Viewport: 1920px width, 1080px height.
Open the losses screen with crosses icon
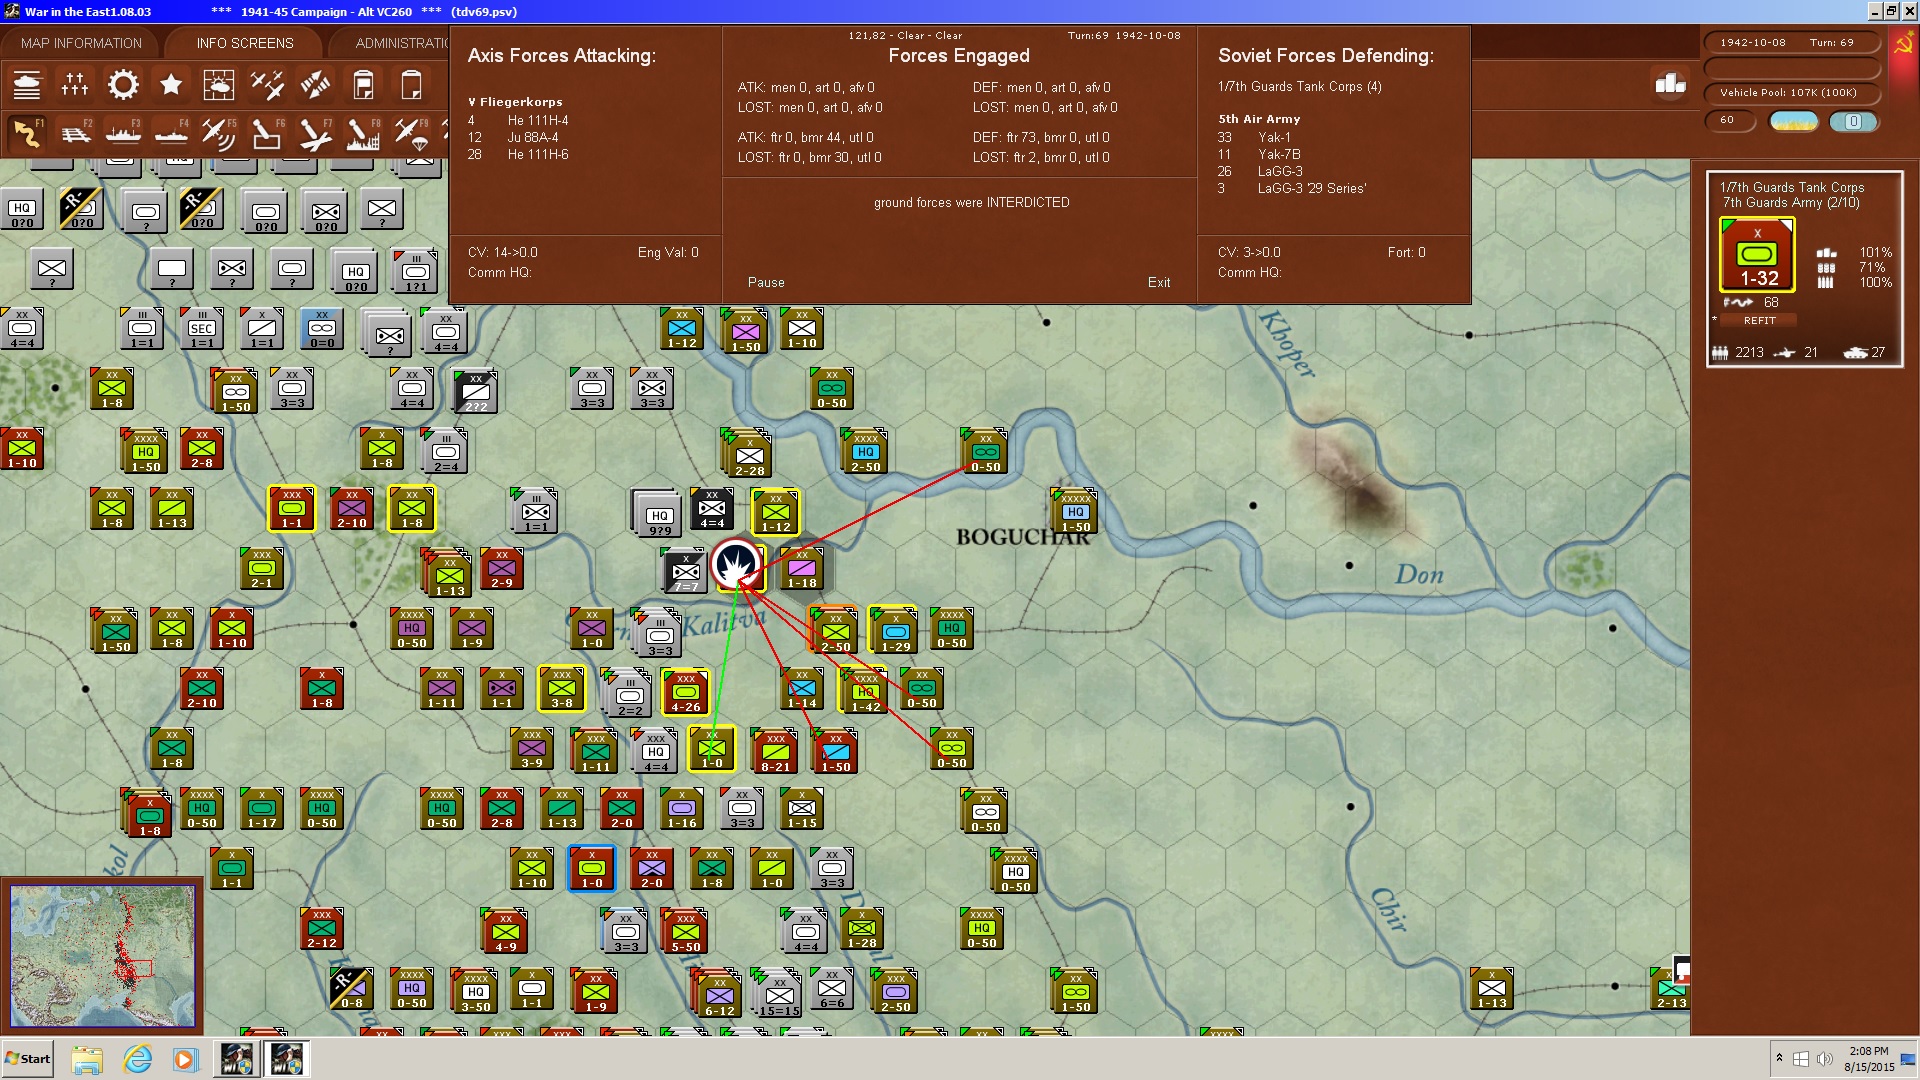[75, 85]
